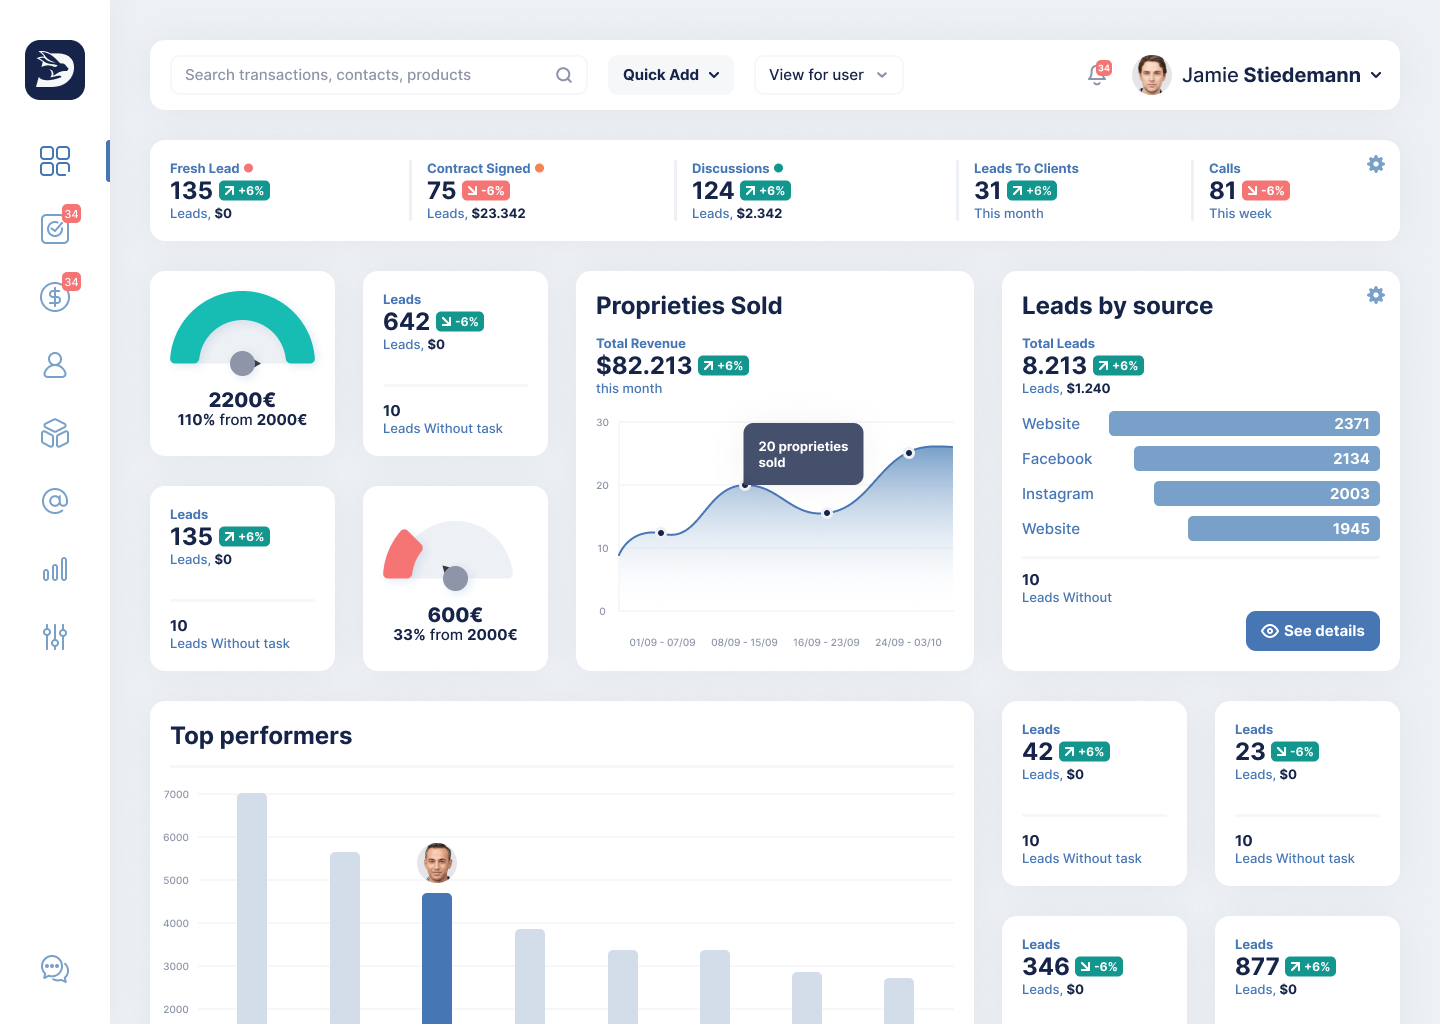Click the Leads by source gear icon
The width and height of the screenshot is (1440, 1024).
(1376, 295)
